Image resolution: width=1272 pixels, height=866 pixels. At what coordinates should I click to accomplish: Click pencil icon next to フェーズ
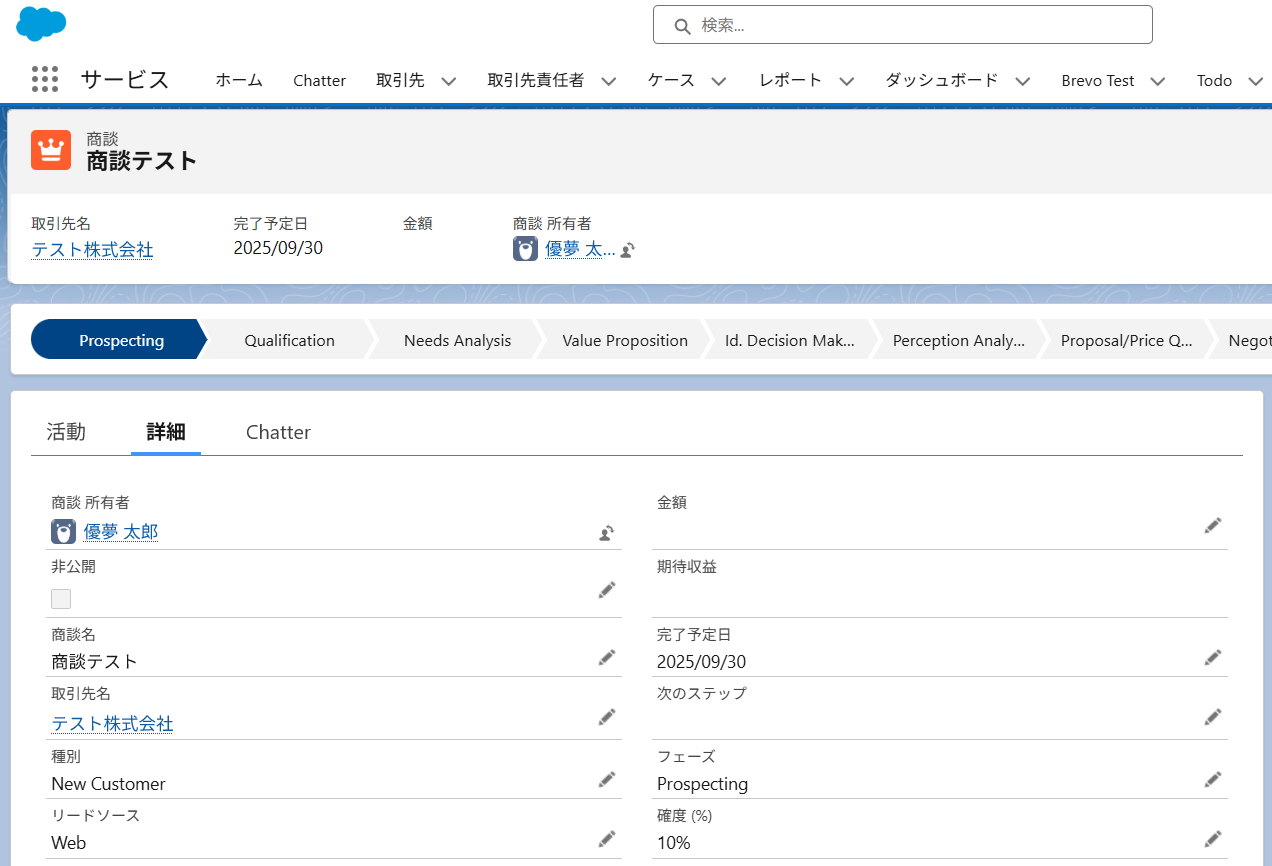1212,779
